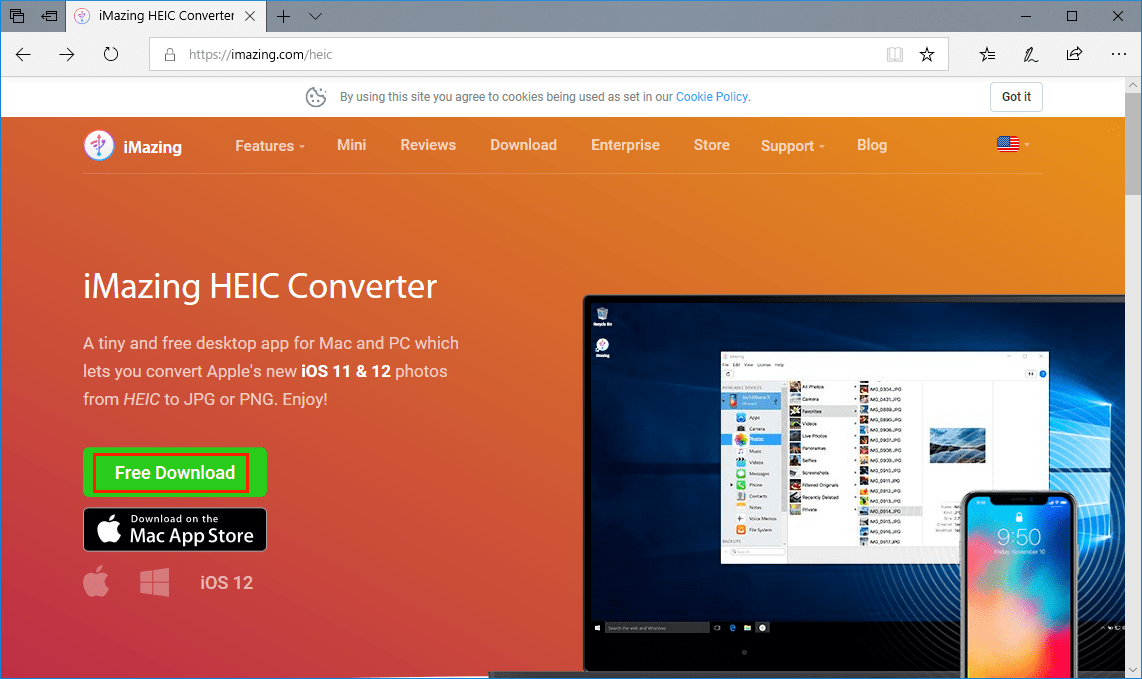
Task: Open the Blog page
Action: click(872, 145)
